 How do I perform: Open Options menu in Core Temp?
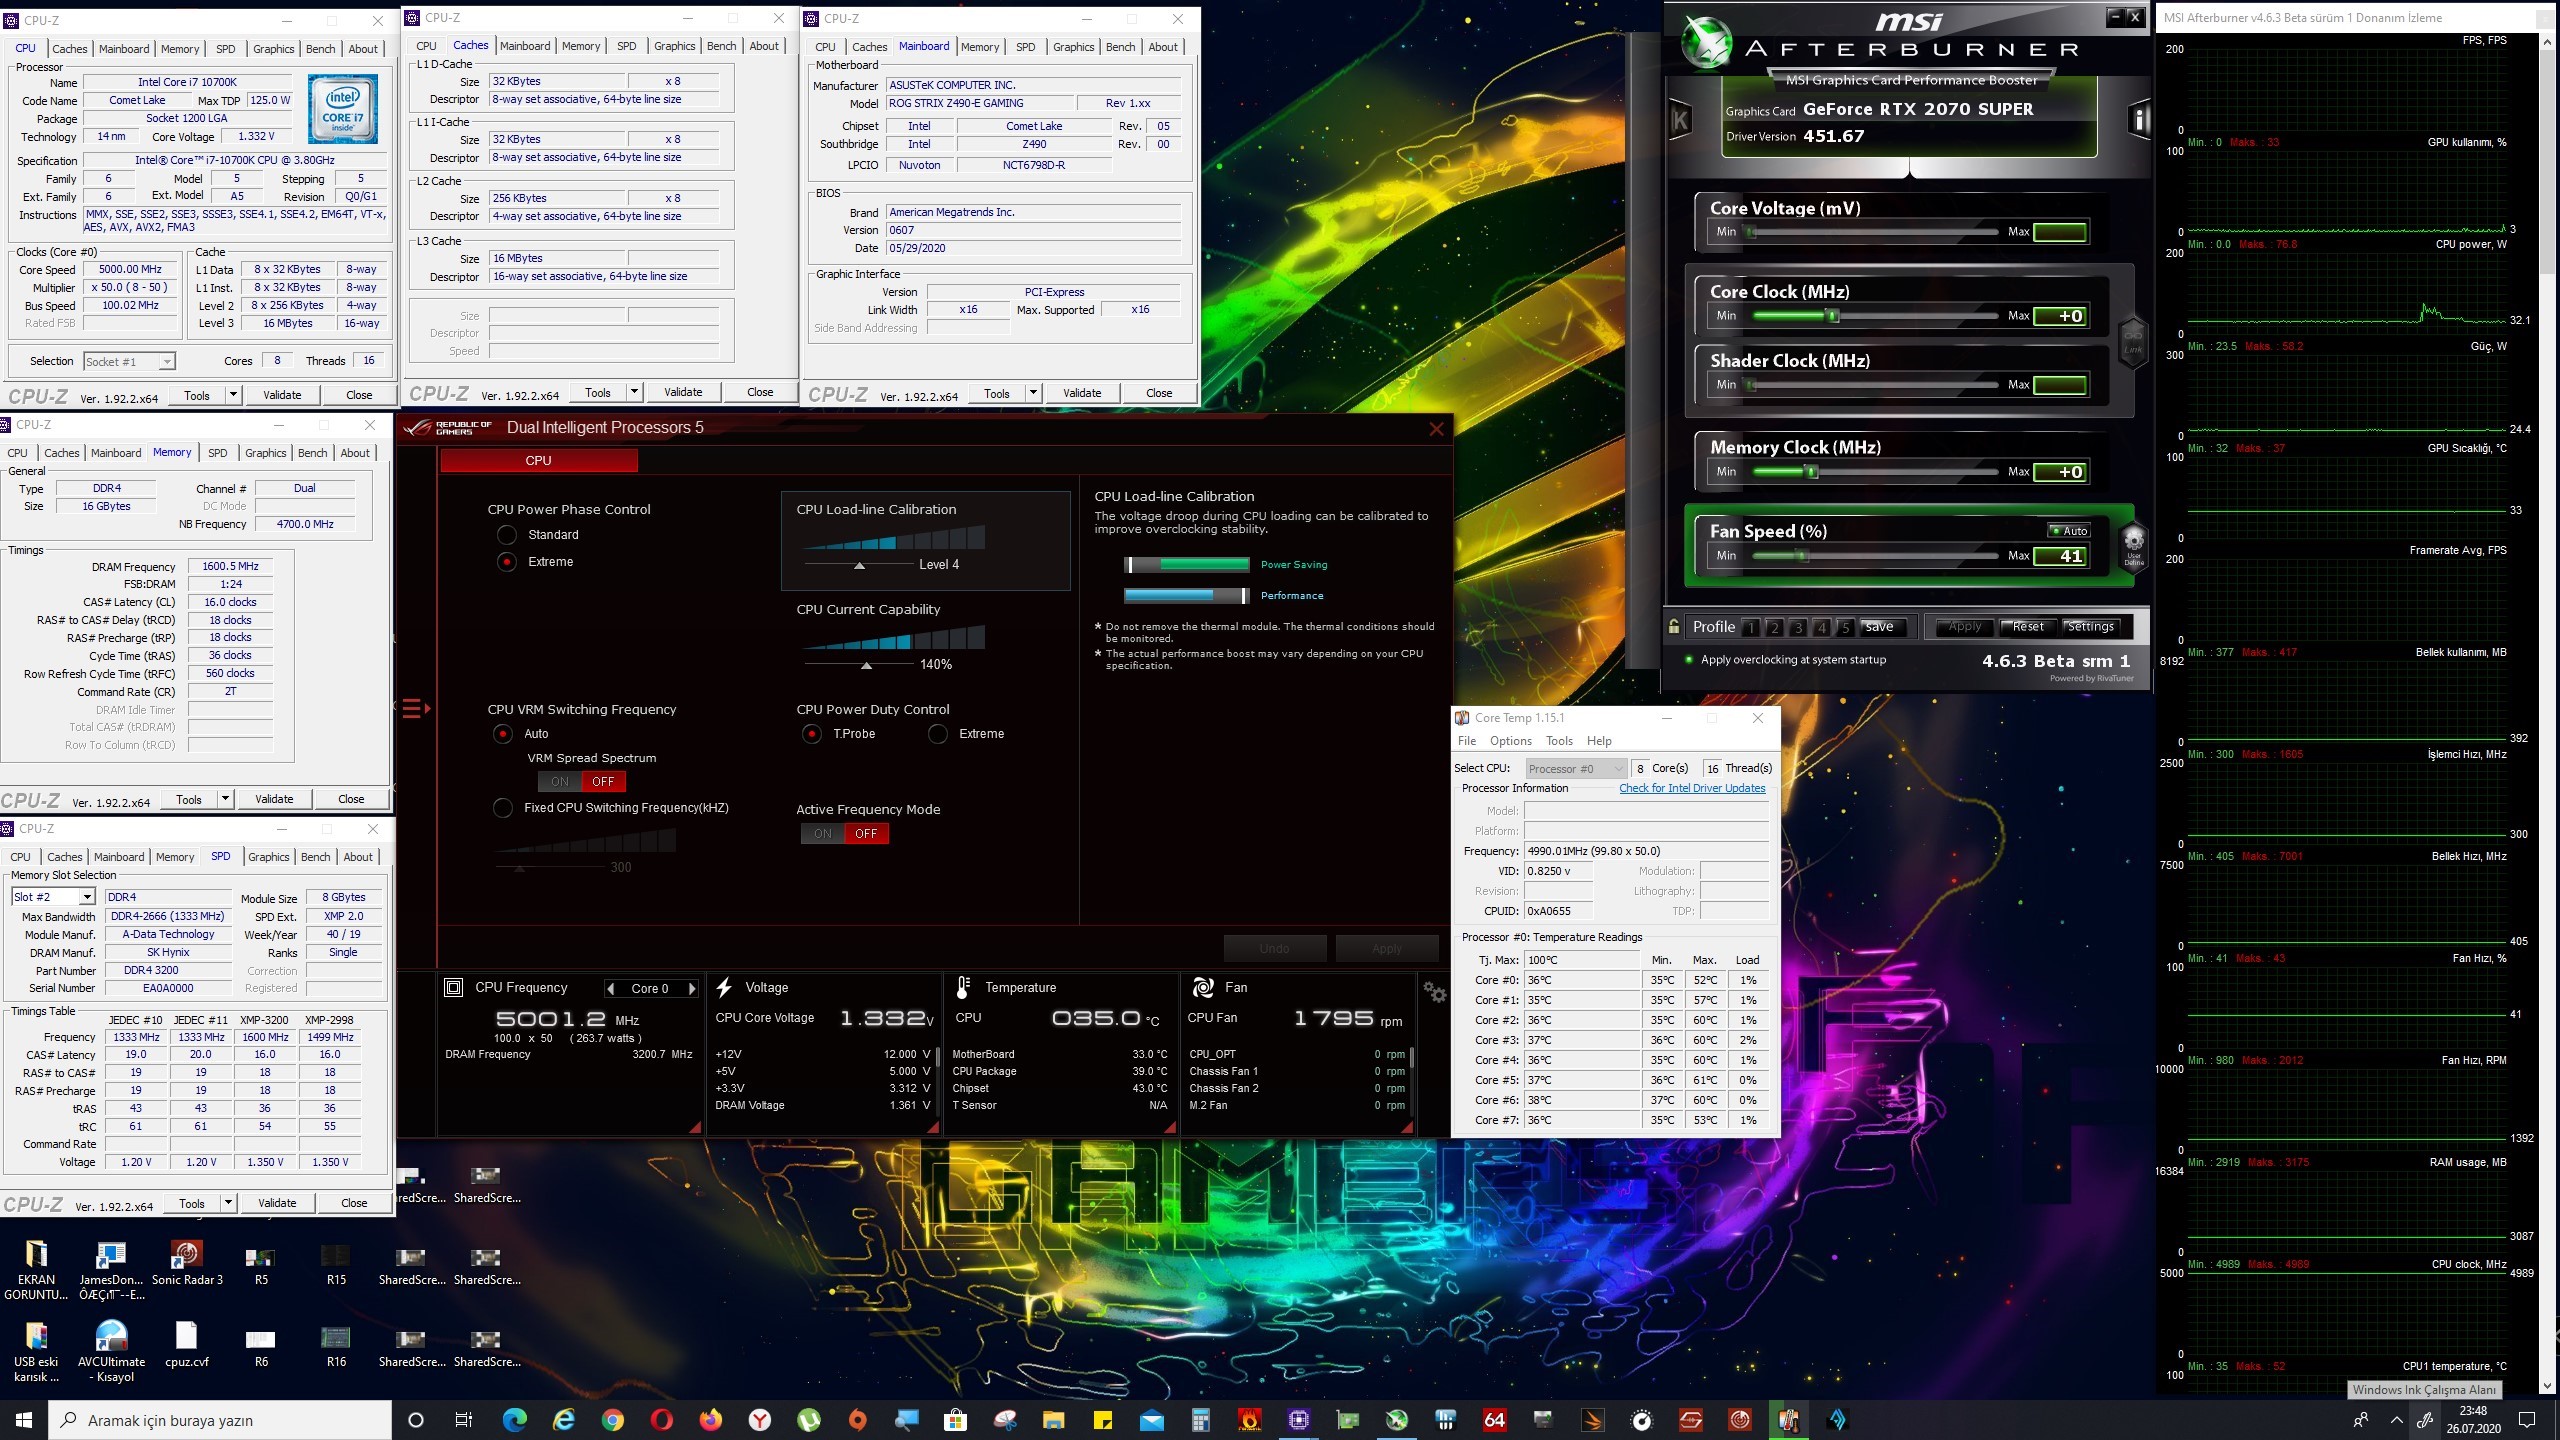coord(1510,741)
